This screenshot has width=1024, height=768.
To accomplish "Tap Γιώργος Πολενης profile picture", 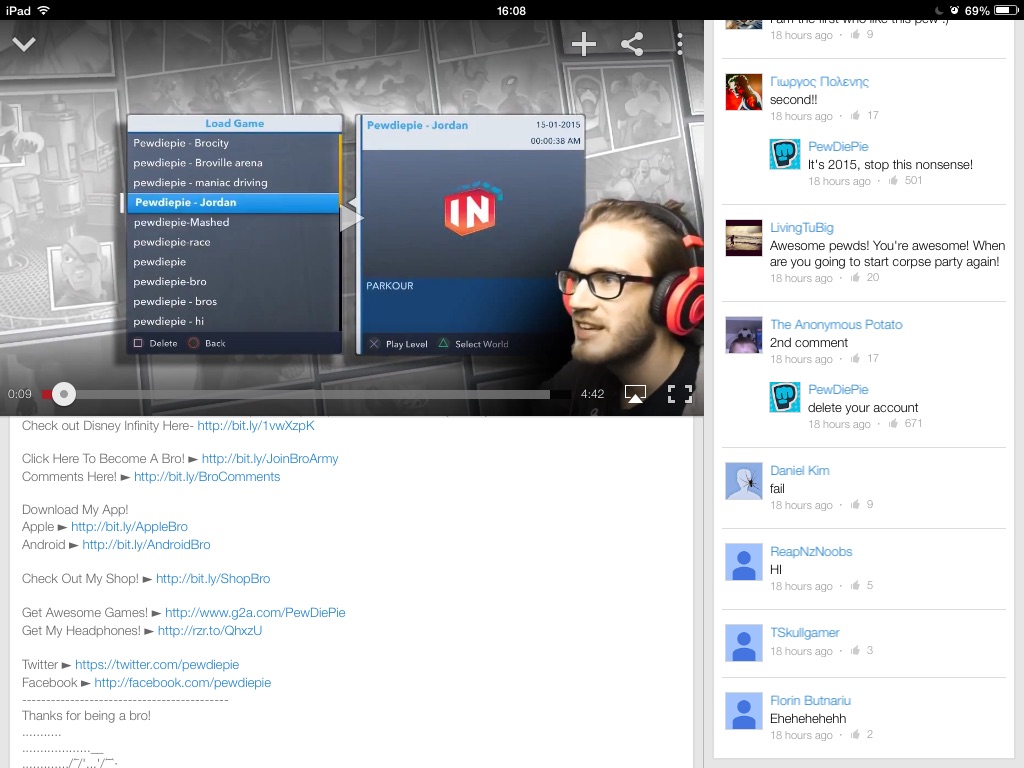I will click(x=744, y=92).
